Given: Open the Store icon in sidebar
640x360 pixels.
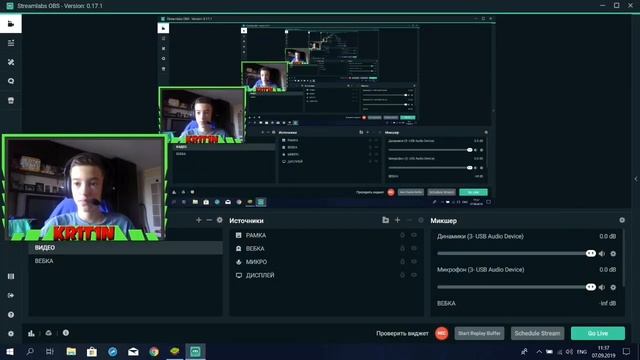Looking at the screenshot, I should 11,100.
